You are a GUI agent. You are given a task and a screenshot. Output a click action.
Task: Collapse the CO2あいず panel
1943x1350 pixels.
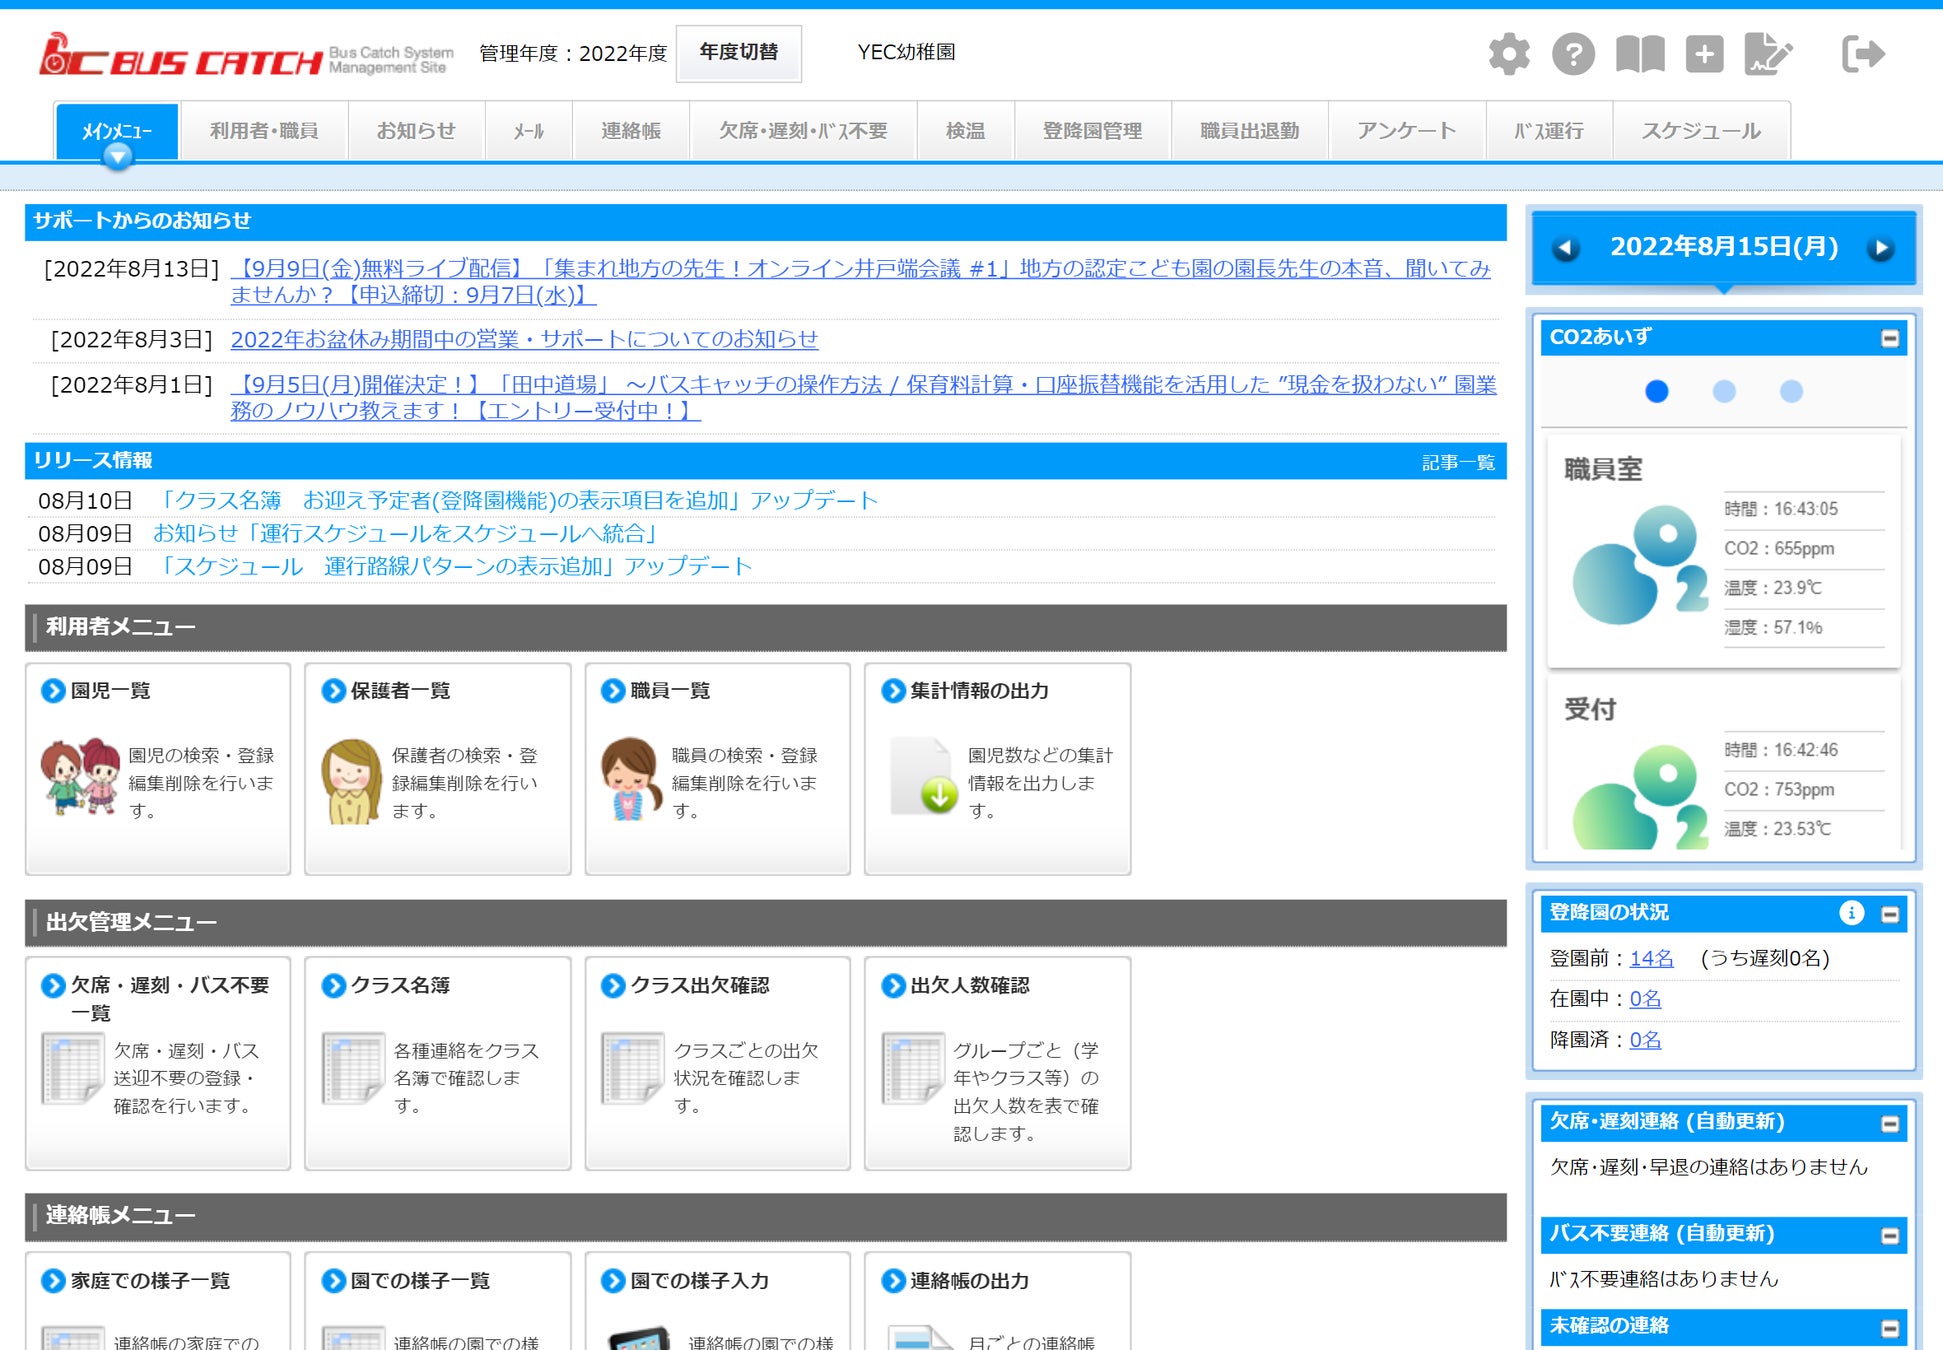point(1889,338)
